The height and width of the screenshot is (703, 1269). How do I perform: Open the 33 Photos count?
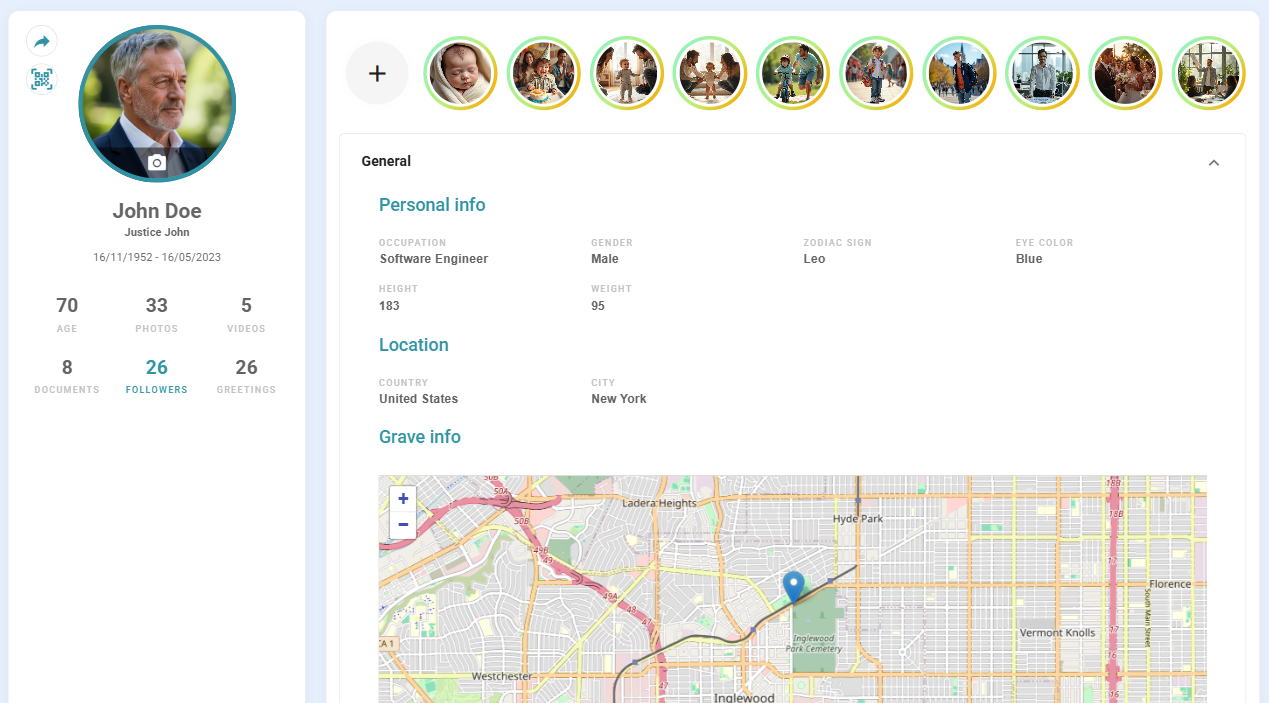(157, 314)
